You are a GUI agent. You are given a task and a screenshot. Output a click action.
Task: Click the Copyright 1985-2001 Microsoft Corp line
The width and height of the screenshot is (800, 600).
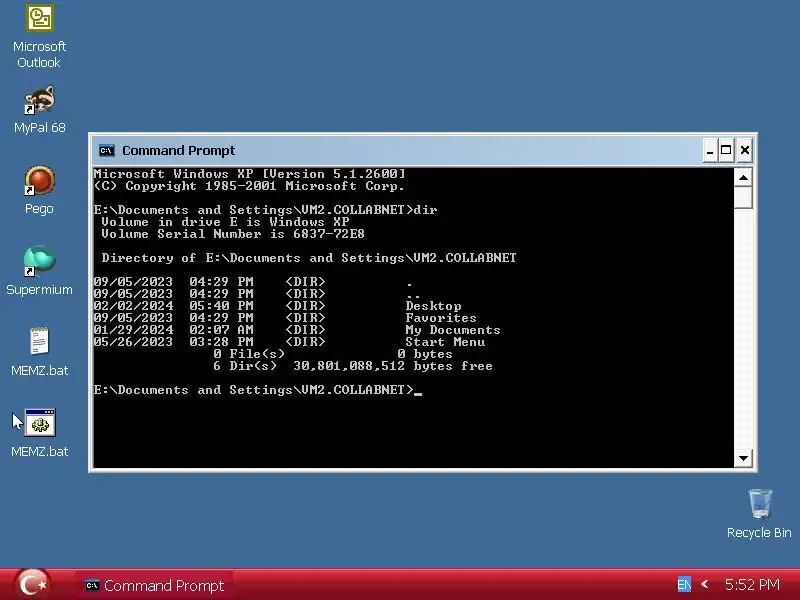tap(249, 186)
